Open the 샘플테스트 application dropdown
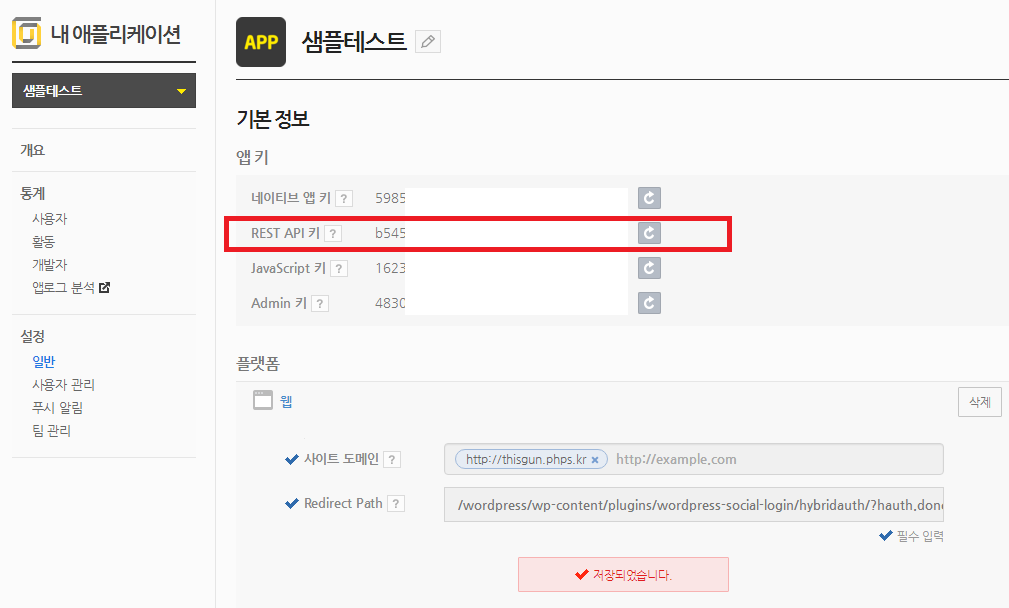This screenshot has width=1009, height=608. click(x=104, y=91)
